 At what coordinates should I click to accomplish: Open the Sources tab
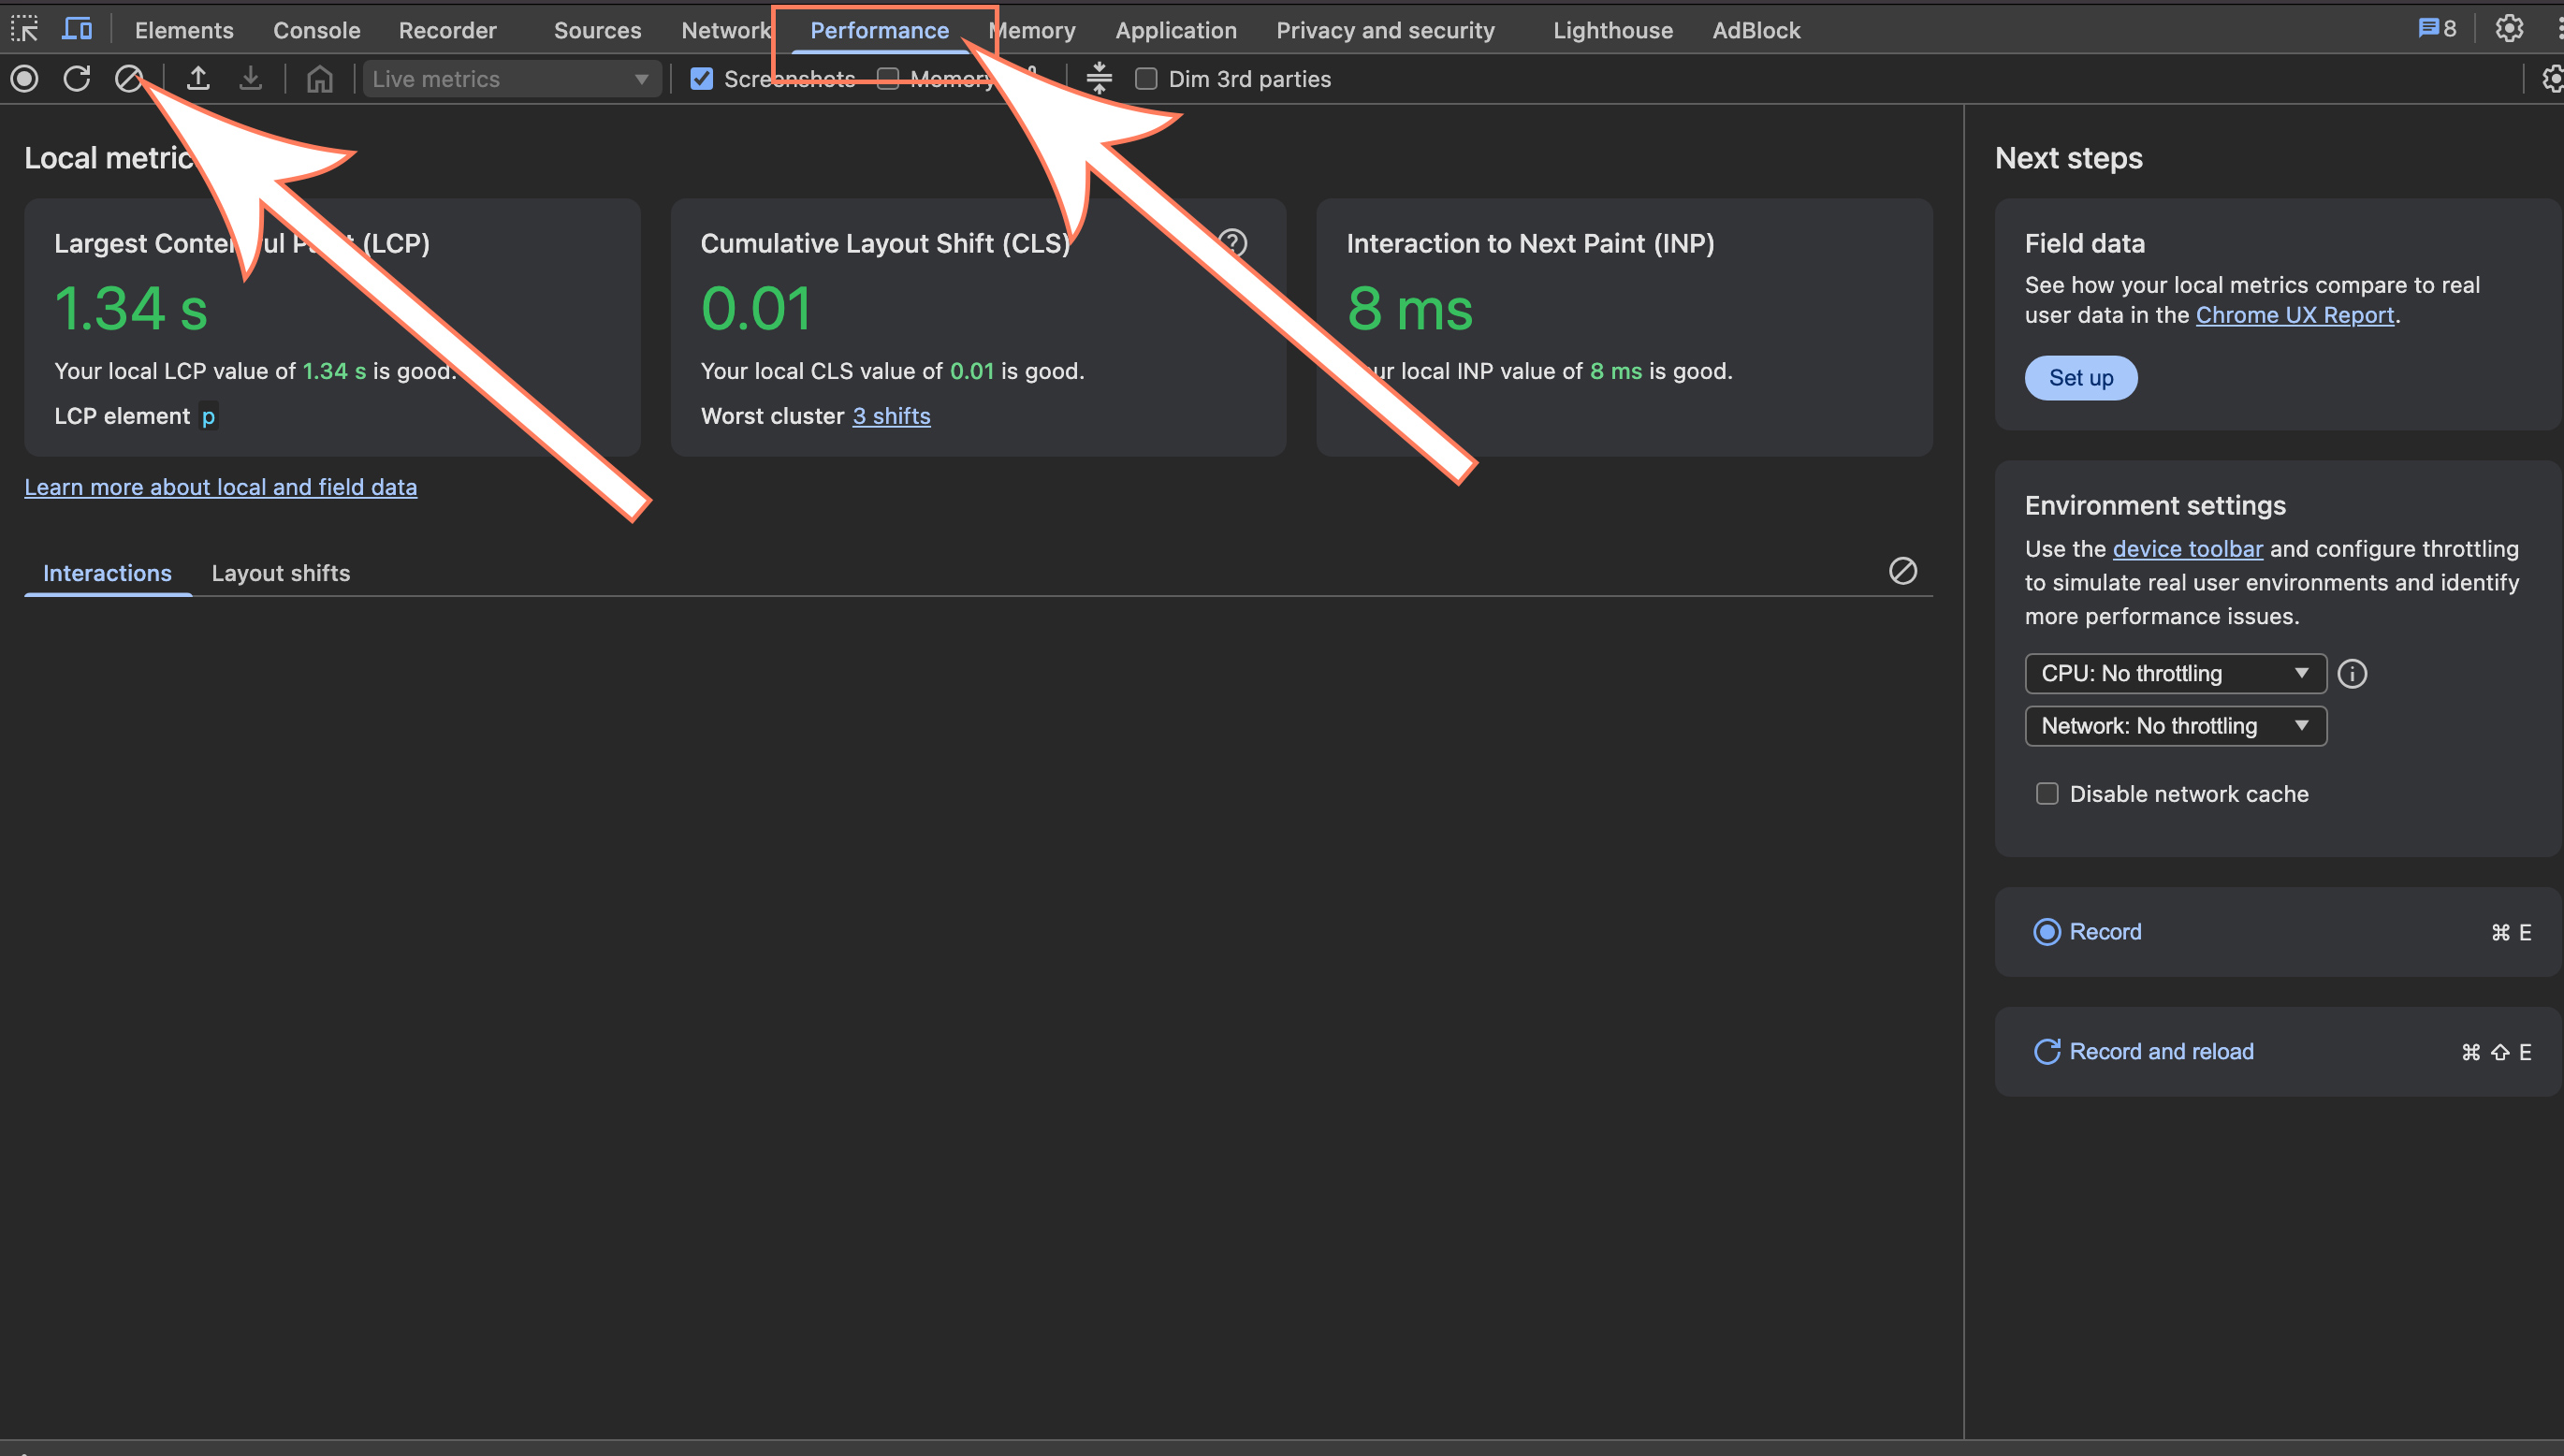click(x=598, y=30)
